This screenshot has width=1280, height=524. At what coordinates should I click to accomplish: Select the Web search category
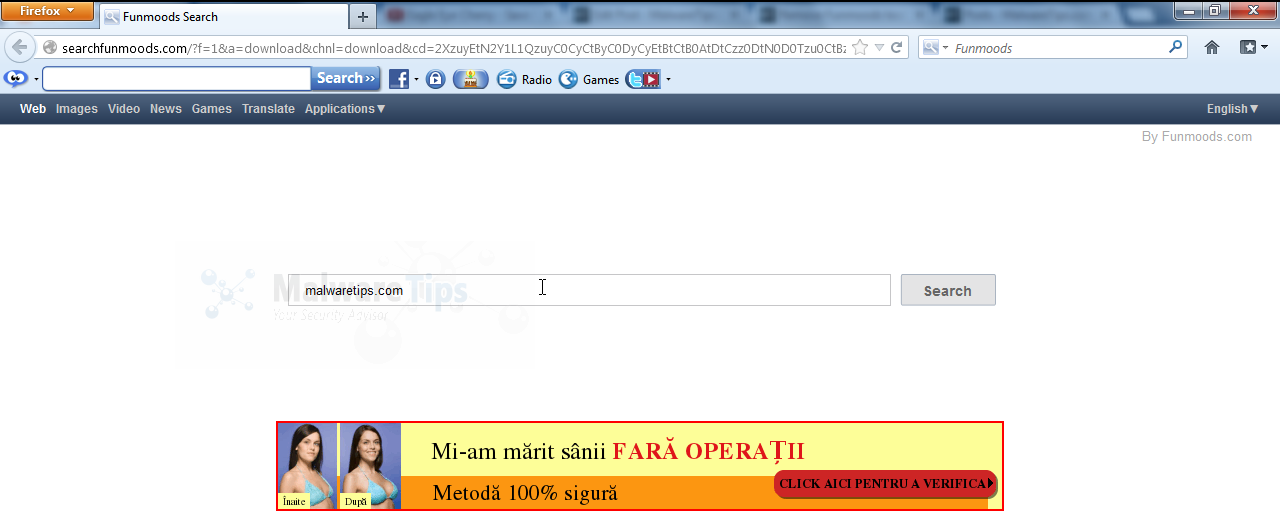tap(33, 109)
